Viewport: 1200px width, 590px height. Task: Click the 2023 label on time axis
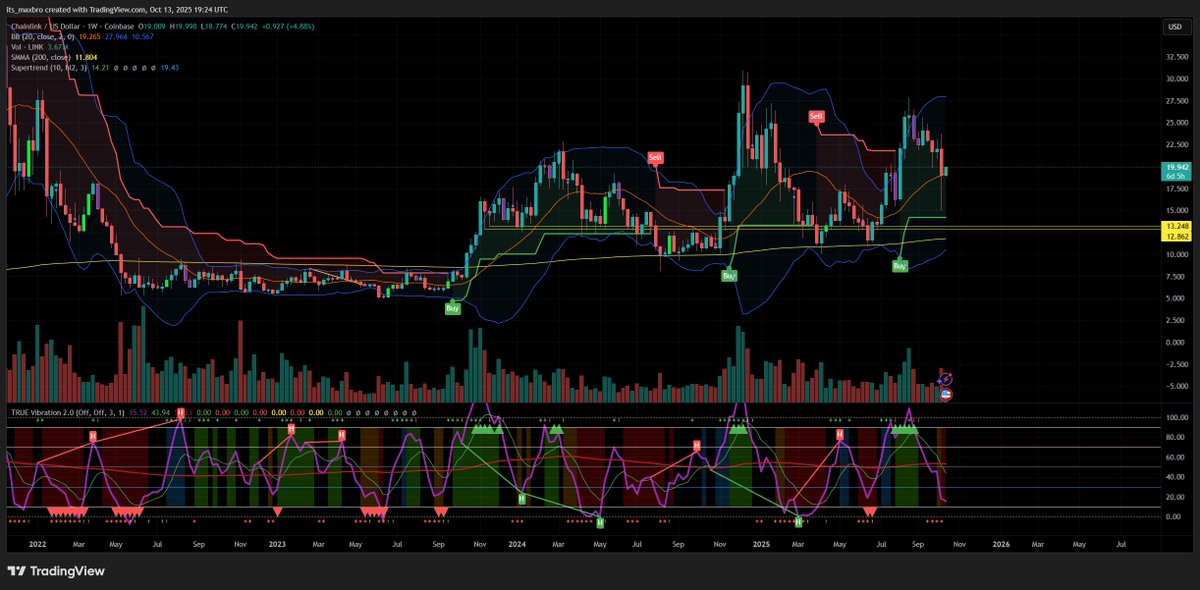[x=278, y=544]
